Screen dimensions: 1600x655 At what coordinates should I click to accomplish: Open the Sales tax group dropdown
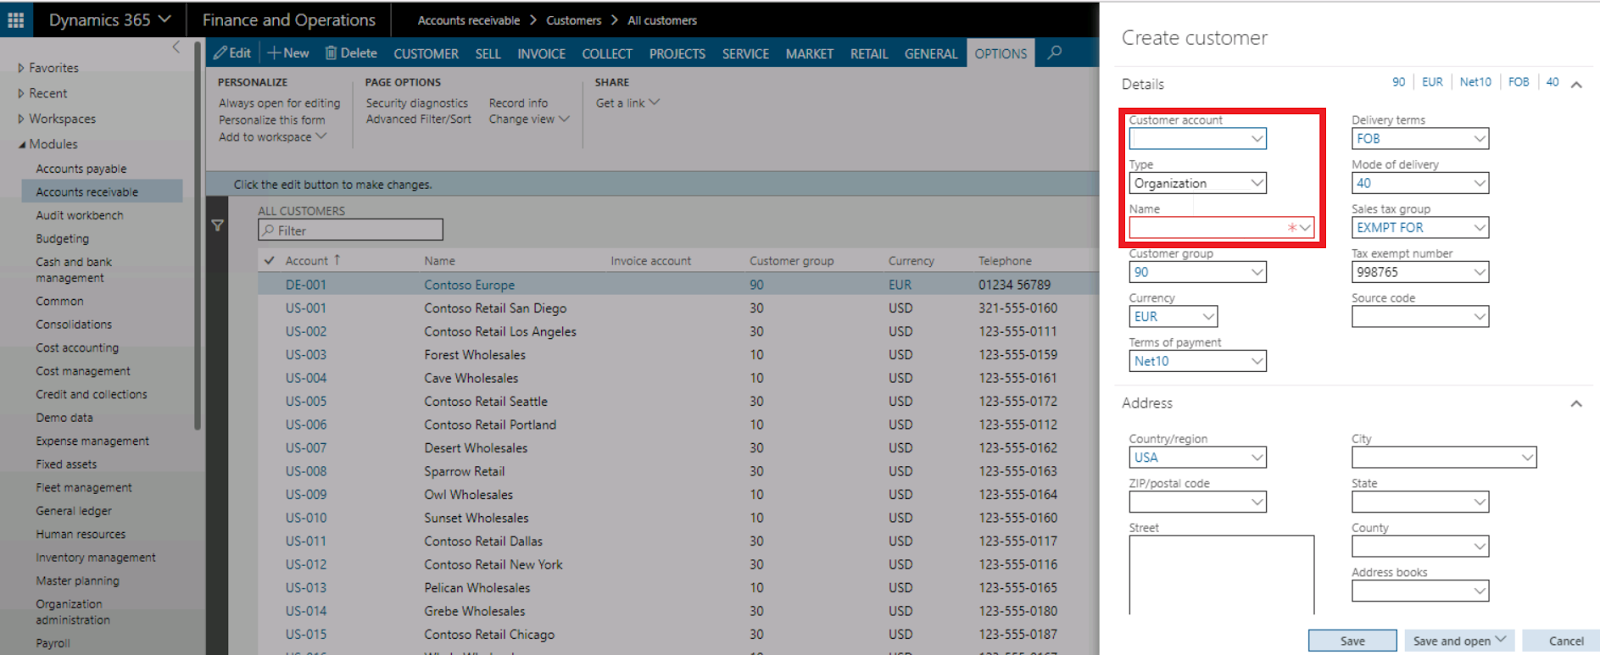(1479, 228)
